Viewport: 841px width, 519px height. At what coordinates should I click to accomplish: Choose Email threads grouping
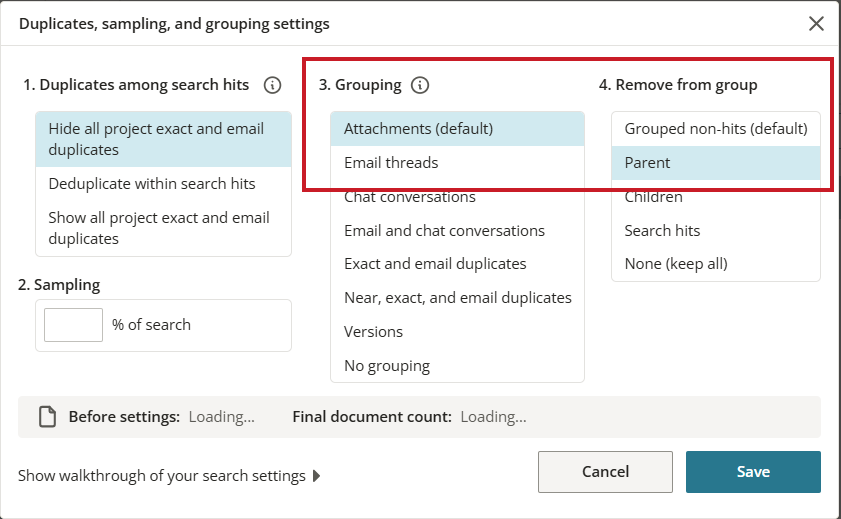point(458,162)
